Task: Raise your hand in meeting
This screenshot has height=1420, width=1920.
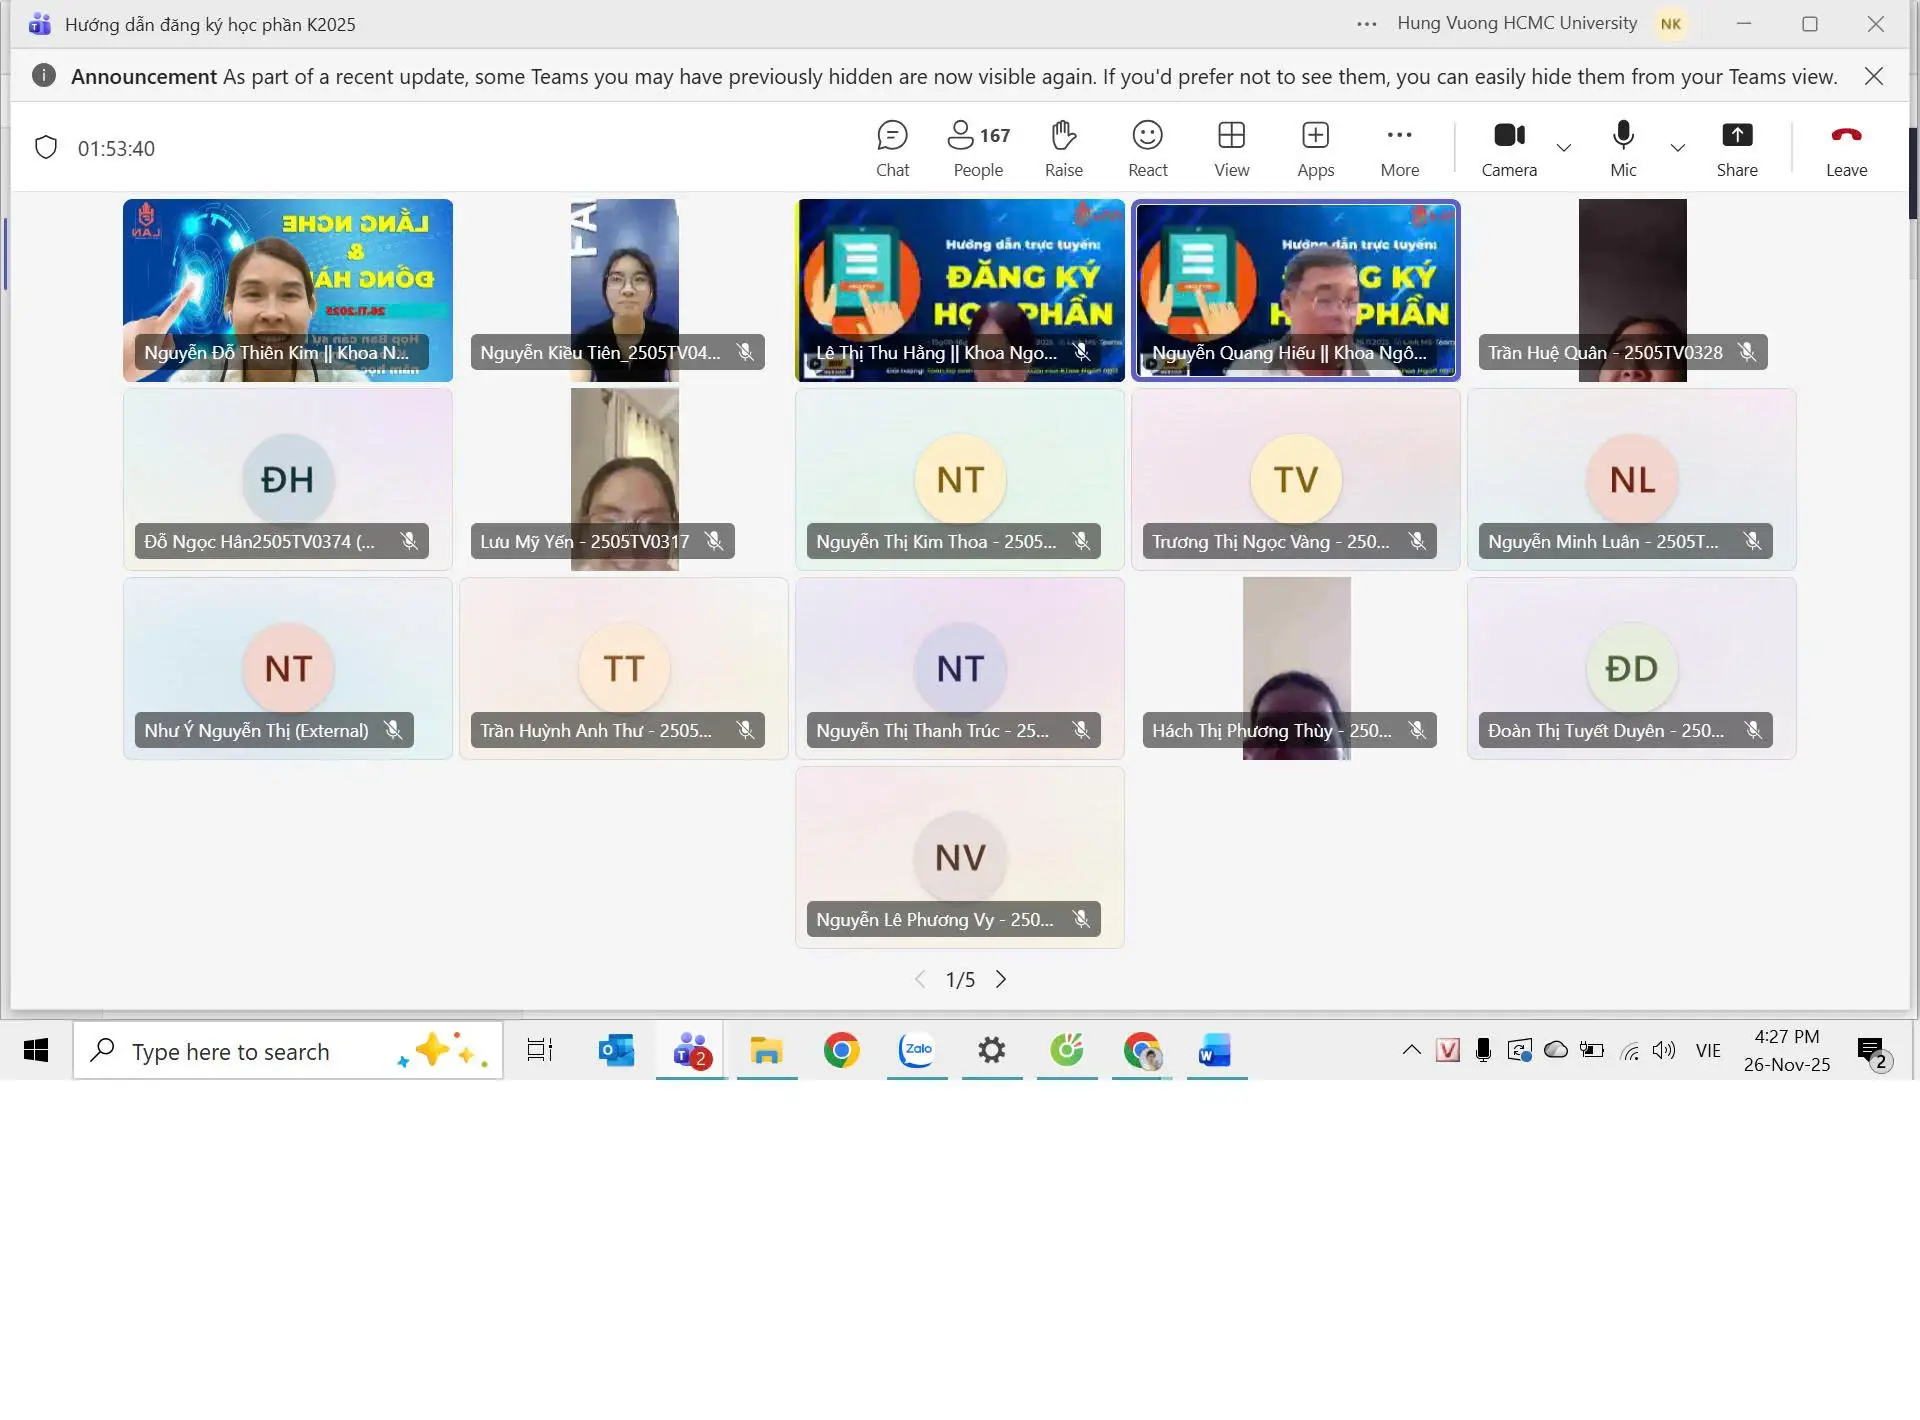Action: (1063, 148)
